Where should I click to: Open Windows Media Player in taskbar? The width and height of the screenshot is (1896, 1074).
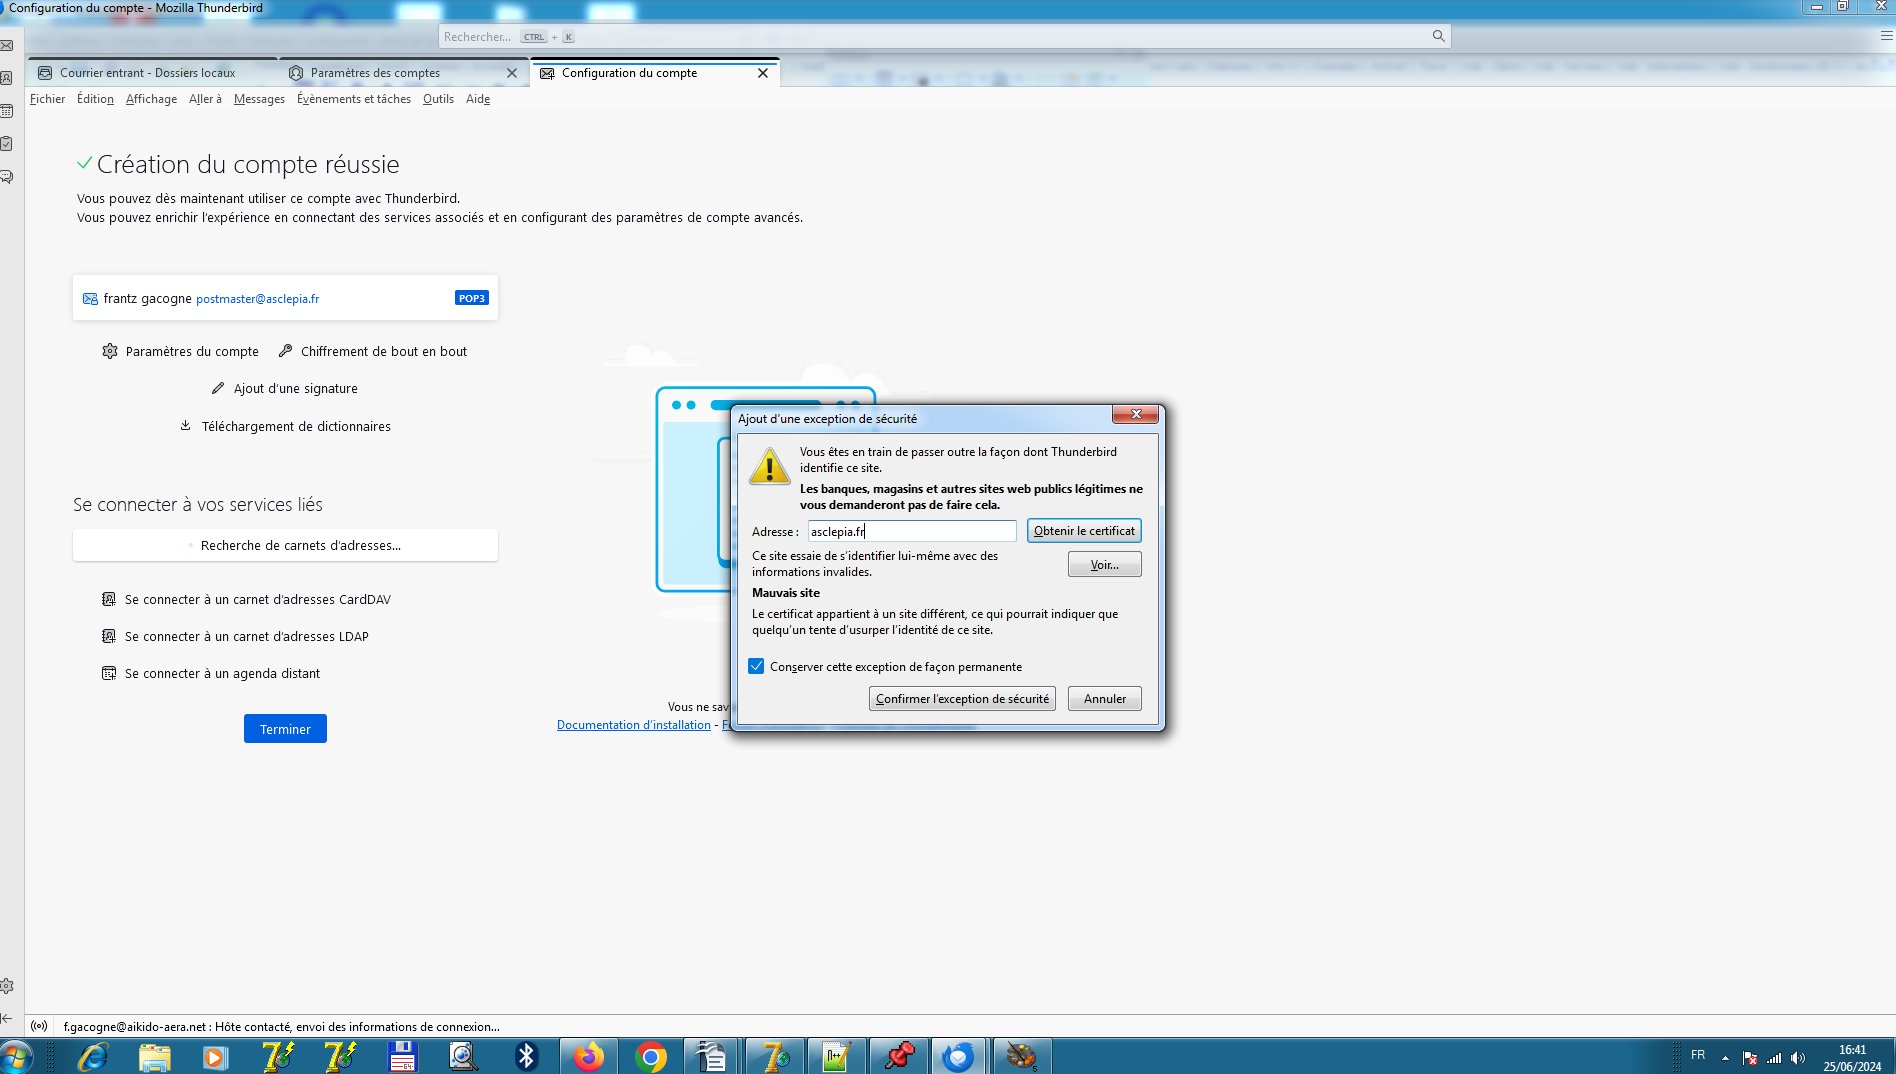pos(215,1057)
